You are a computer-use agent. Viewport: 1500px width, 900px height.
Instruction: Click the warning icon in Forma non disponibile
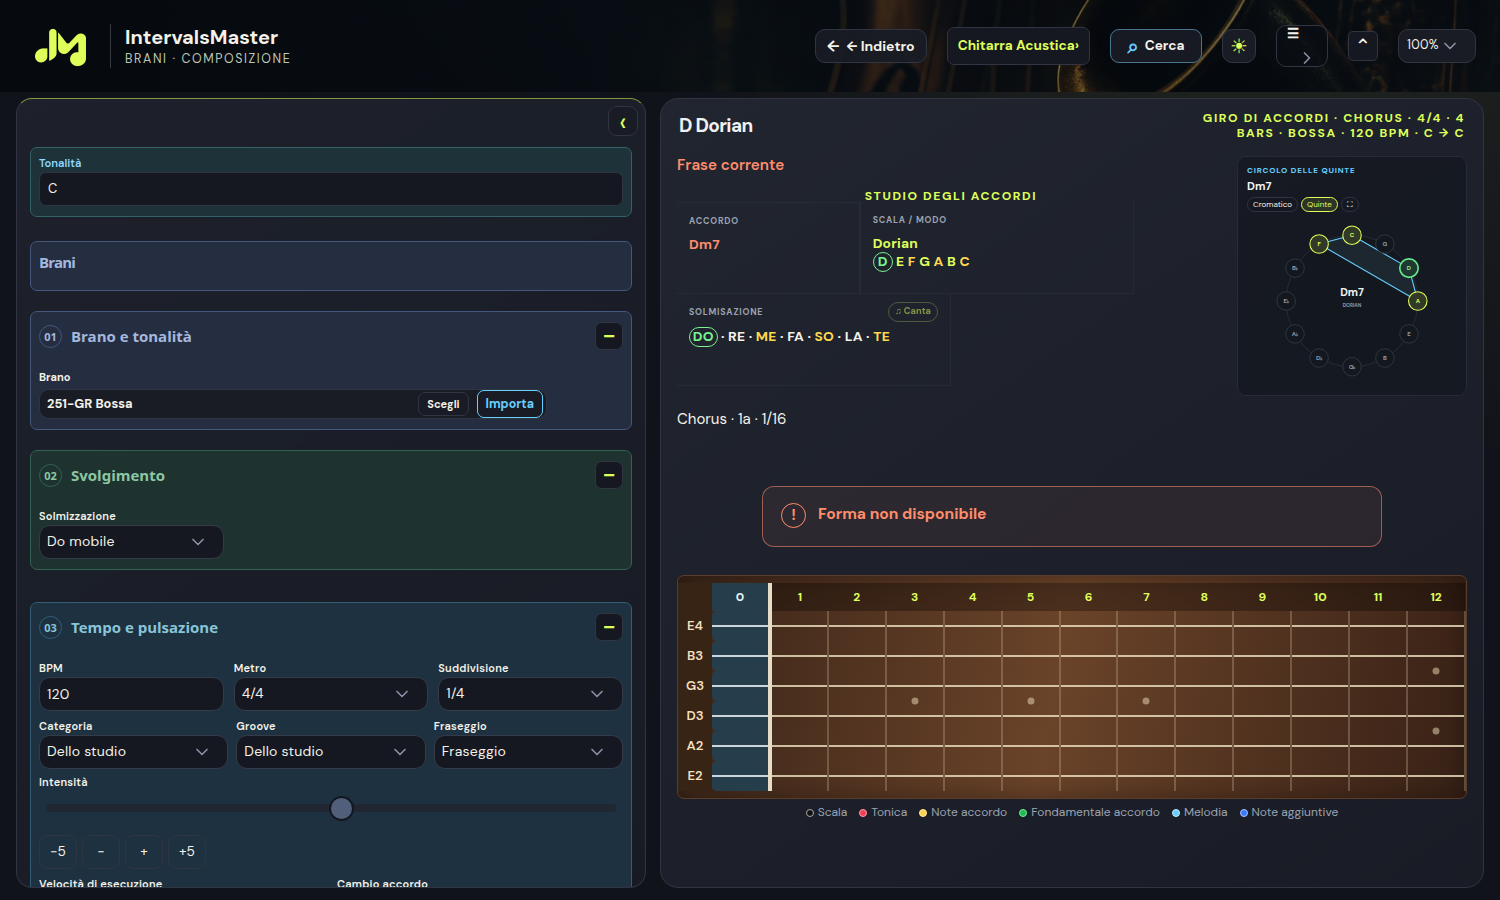(793, 515)
